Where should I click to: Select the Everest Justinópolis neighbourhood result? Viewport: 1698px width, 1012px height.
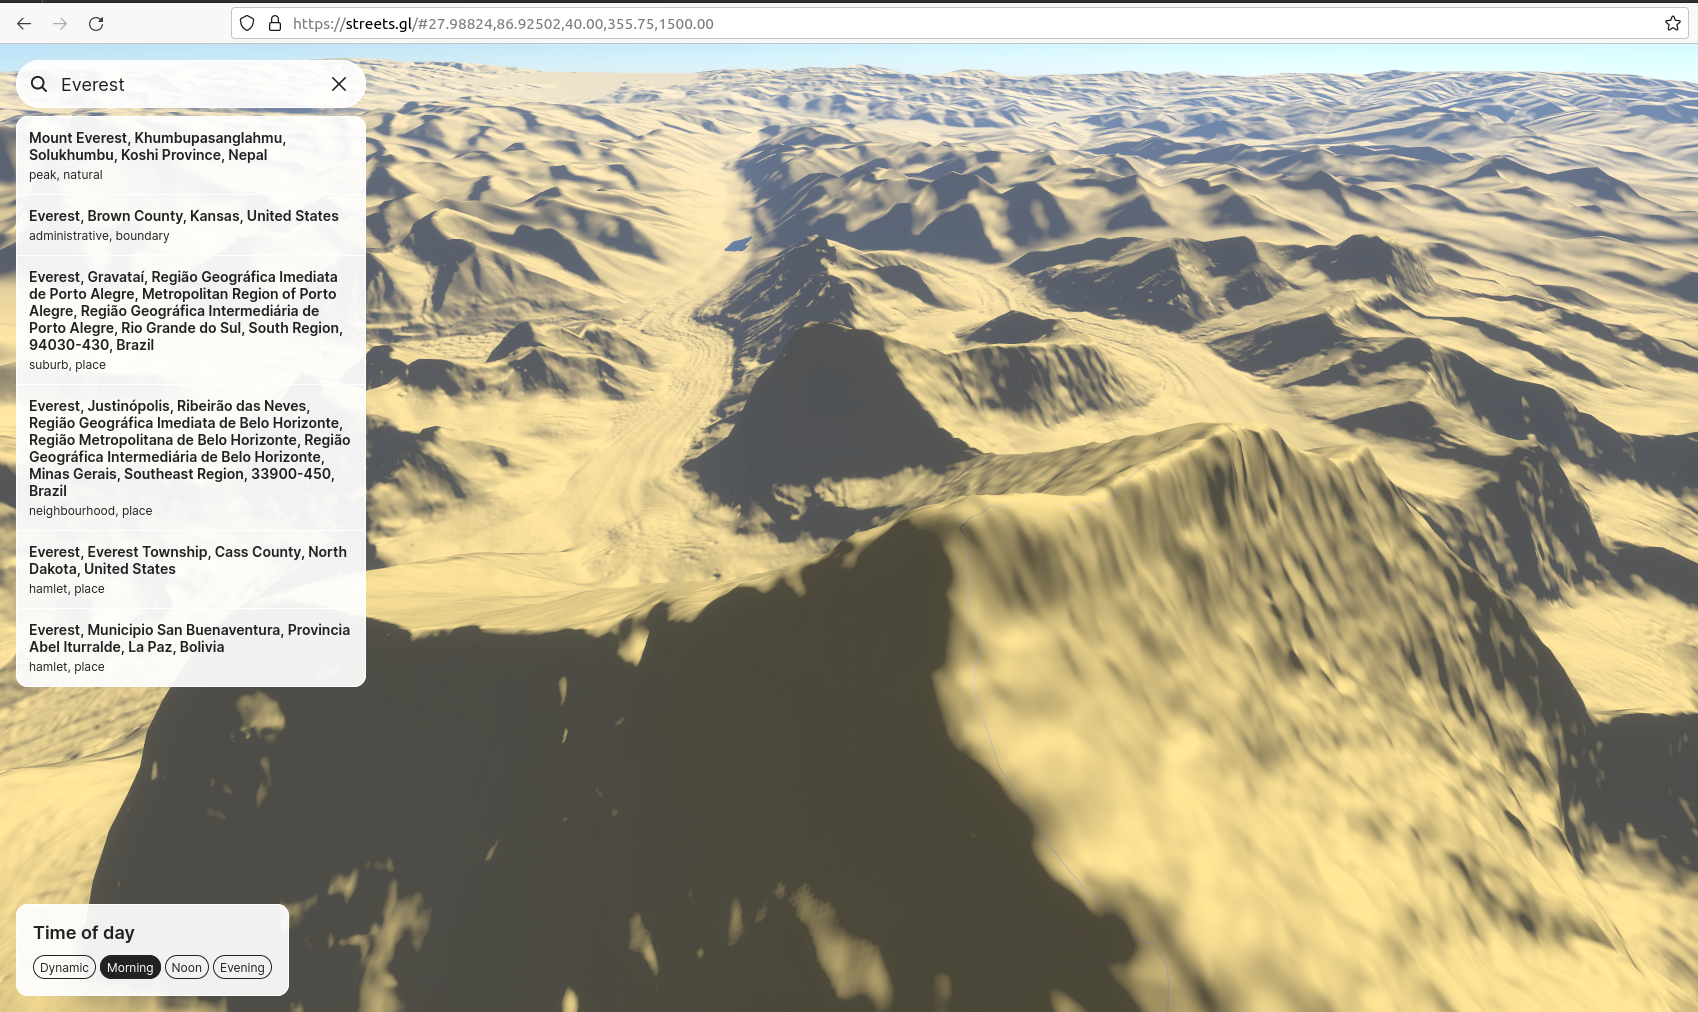(189, 455)
